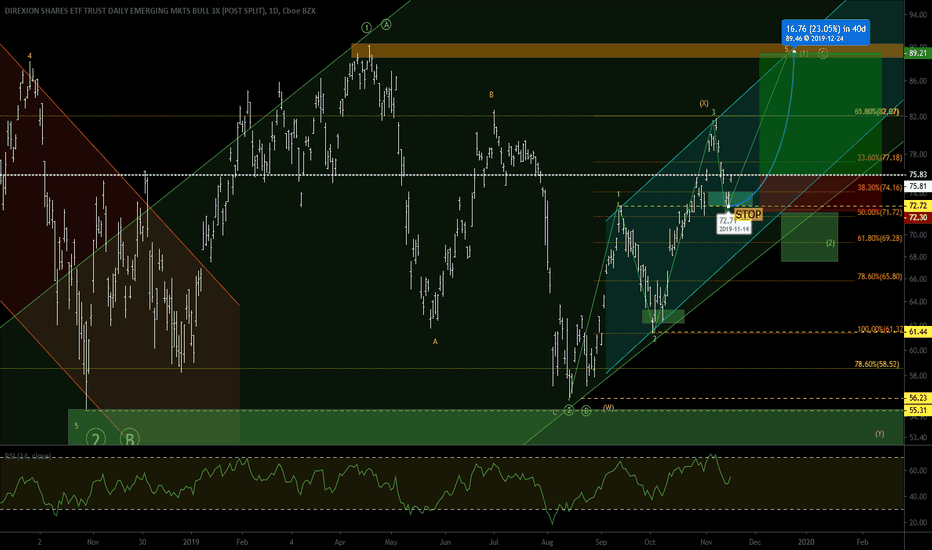
Task: Select the 78.60%(65.80) Fibonacci level label
Action: [x=880, y=276]
